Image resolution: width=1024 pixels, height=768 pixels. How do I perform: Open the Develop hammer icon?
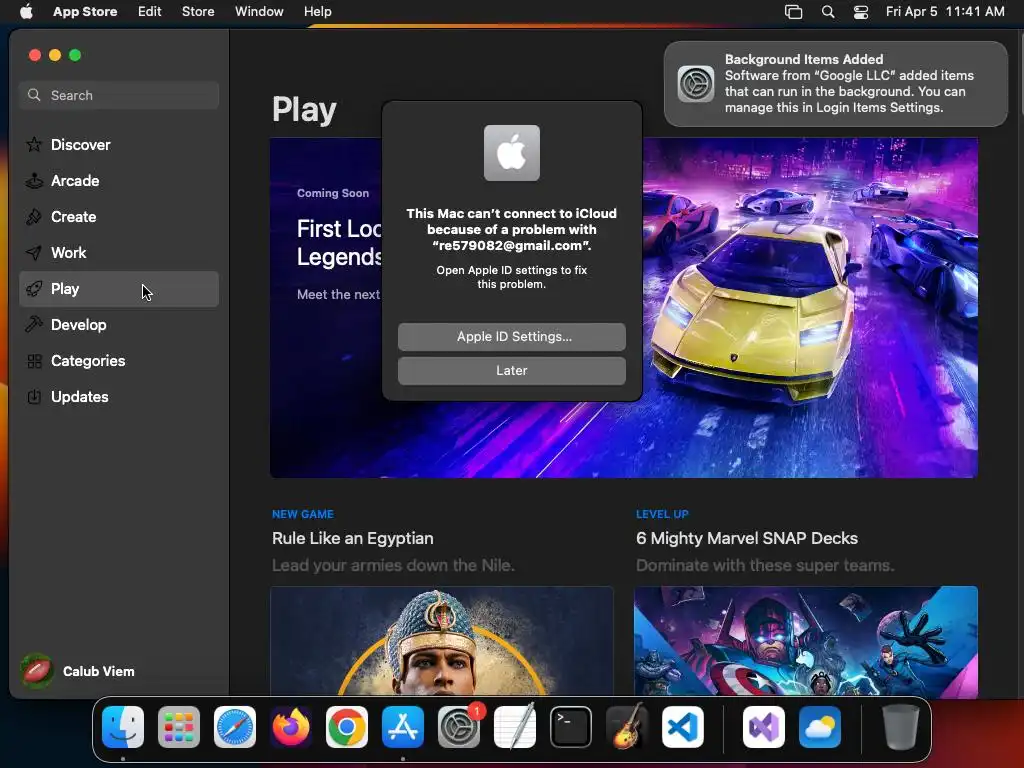click(34, 324)
